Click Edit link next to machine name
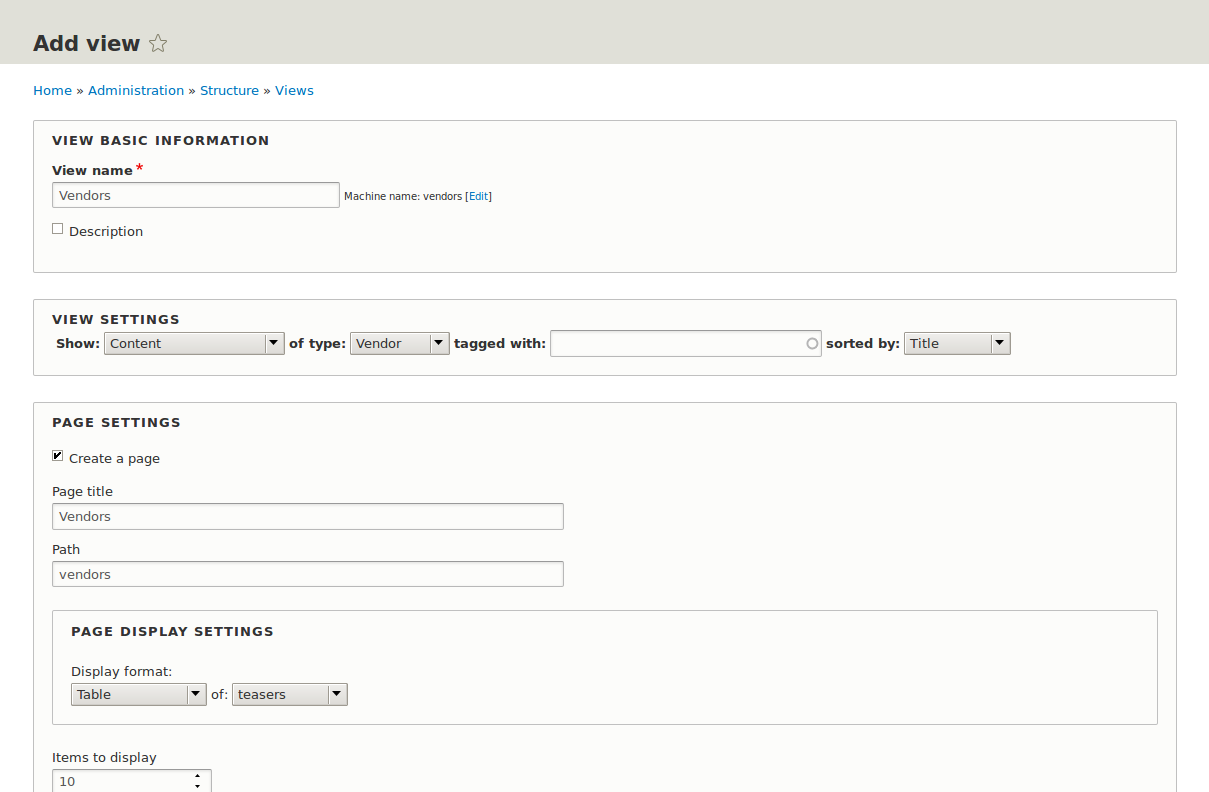 point(478,197)
